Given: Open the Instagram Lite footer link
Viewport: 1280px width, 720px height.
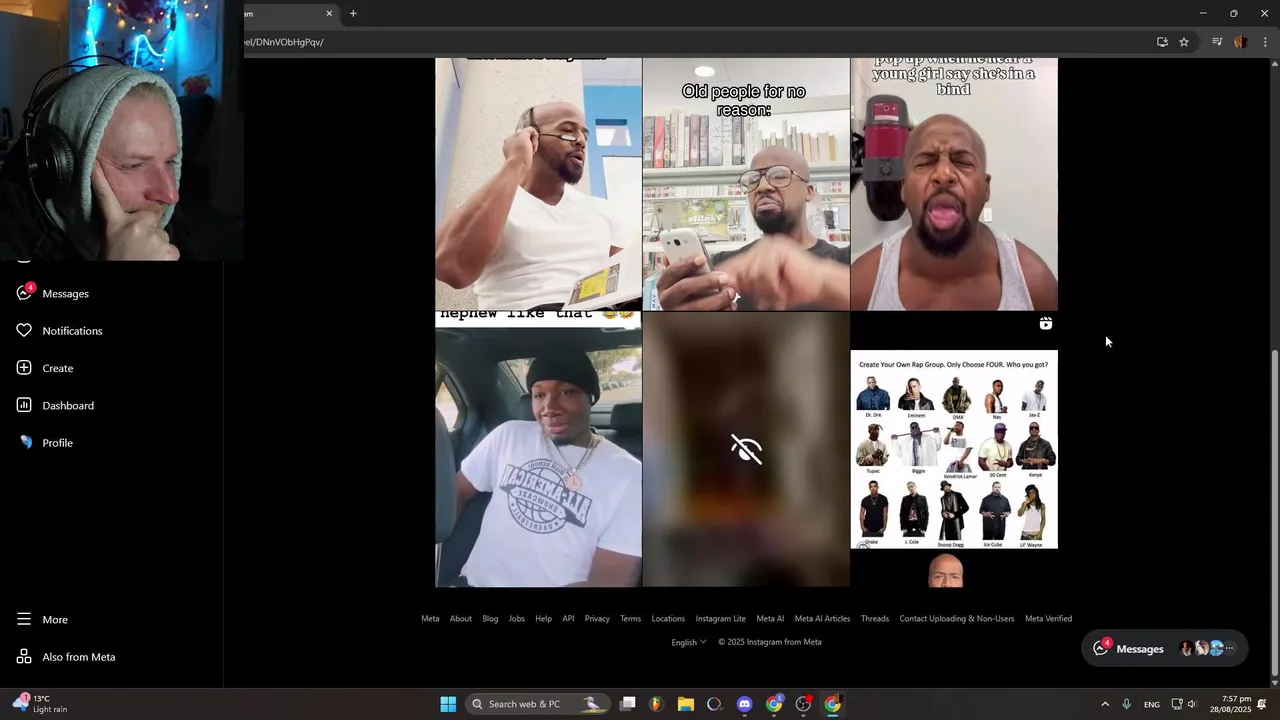Looking at the screenshot, I should point(721,618).
